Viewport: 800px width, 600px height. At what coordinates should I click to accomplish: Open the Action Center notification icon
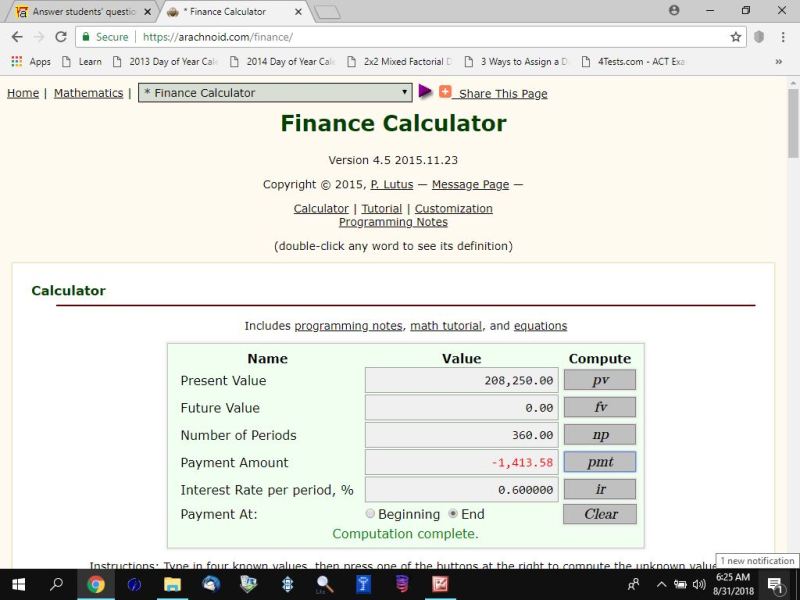coord(775,585)
